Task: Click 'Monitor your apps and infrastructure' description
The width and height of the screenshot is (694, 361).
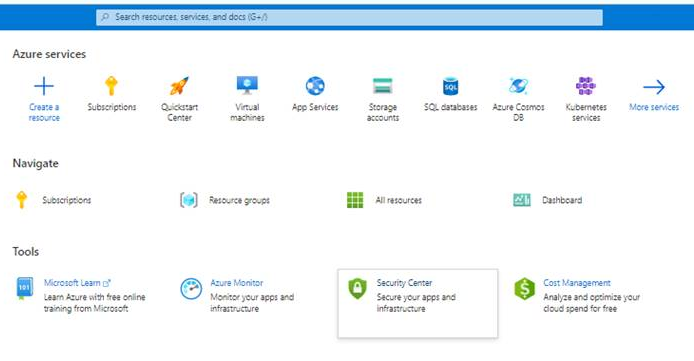Action: coord(252,303)
